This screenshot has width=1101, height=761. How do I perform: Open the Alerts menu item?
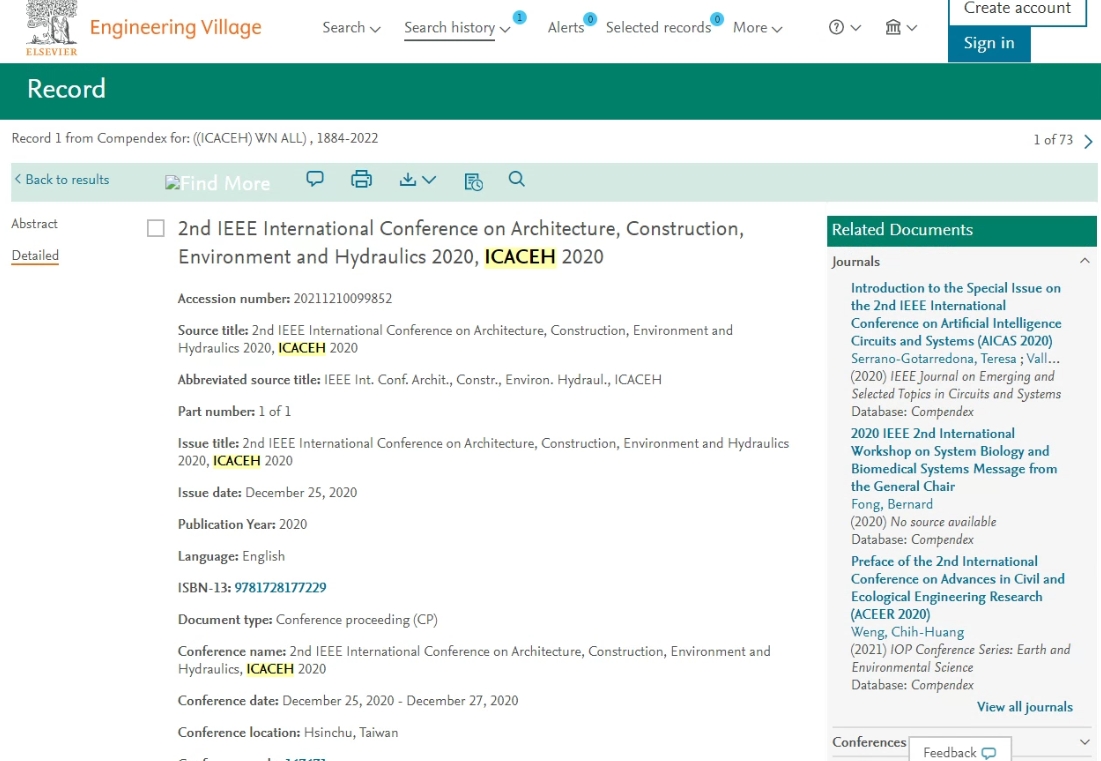pos(565,27)
